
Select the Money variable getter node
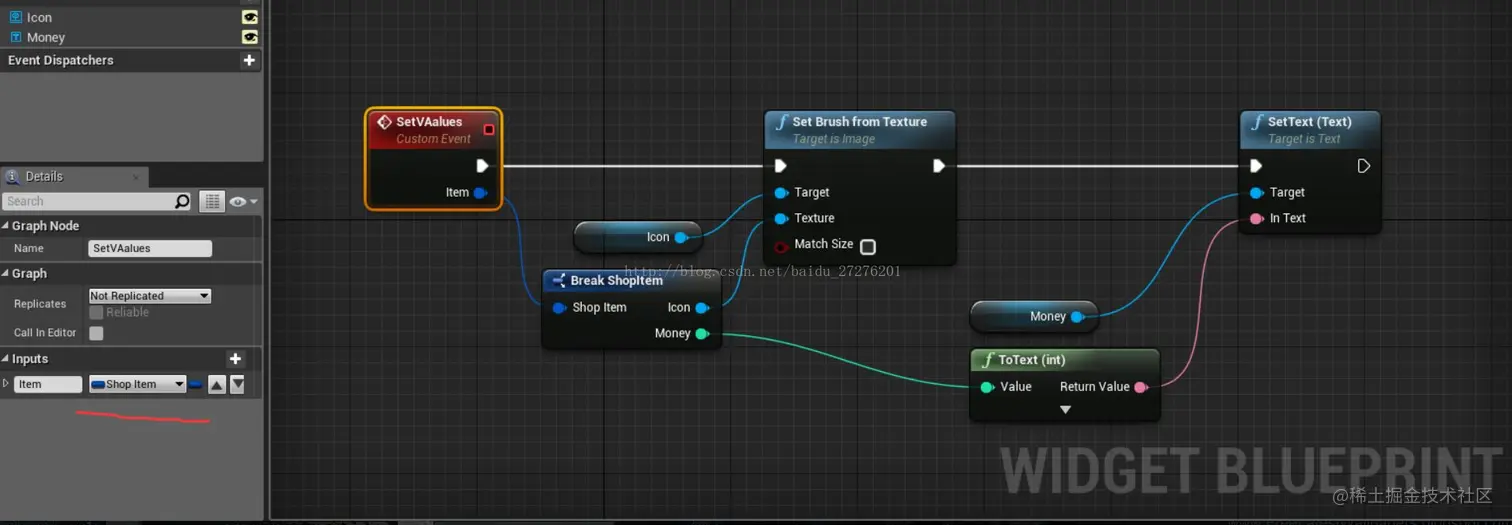(x=1034, y=316)
